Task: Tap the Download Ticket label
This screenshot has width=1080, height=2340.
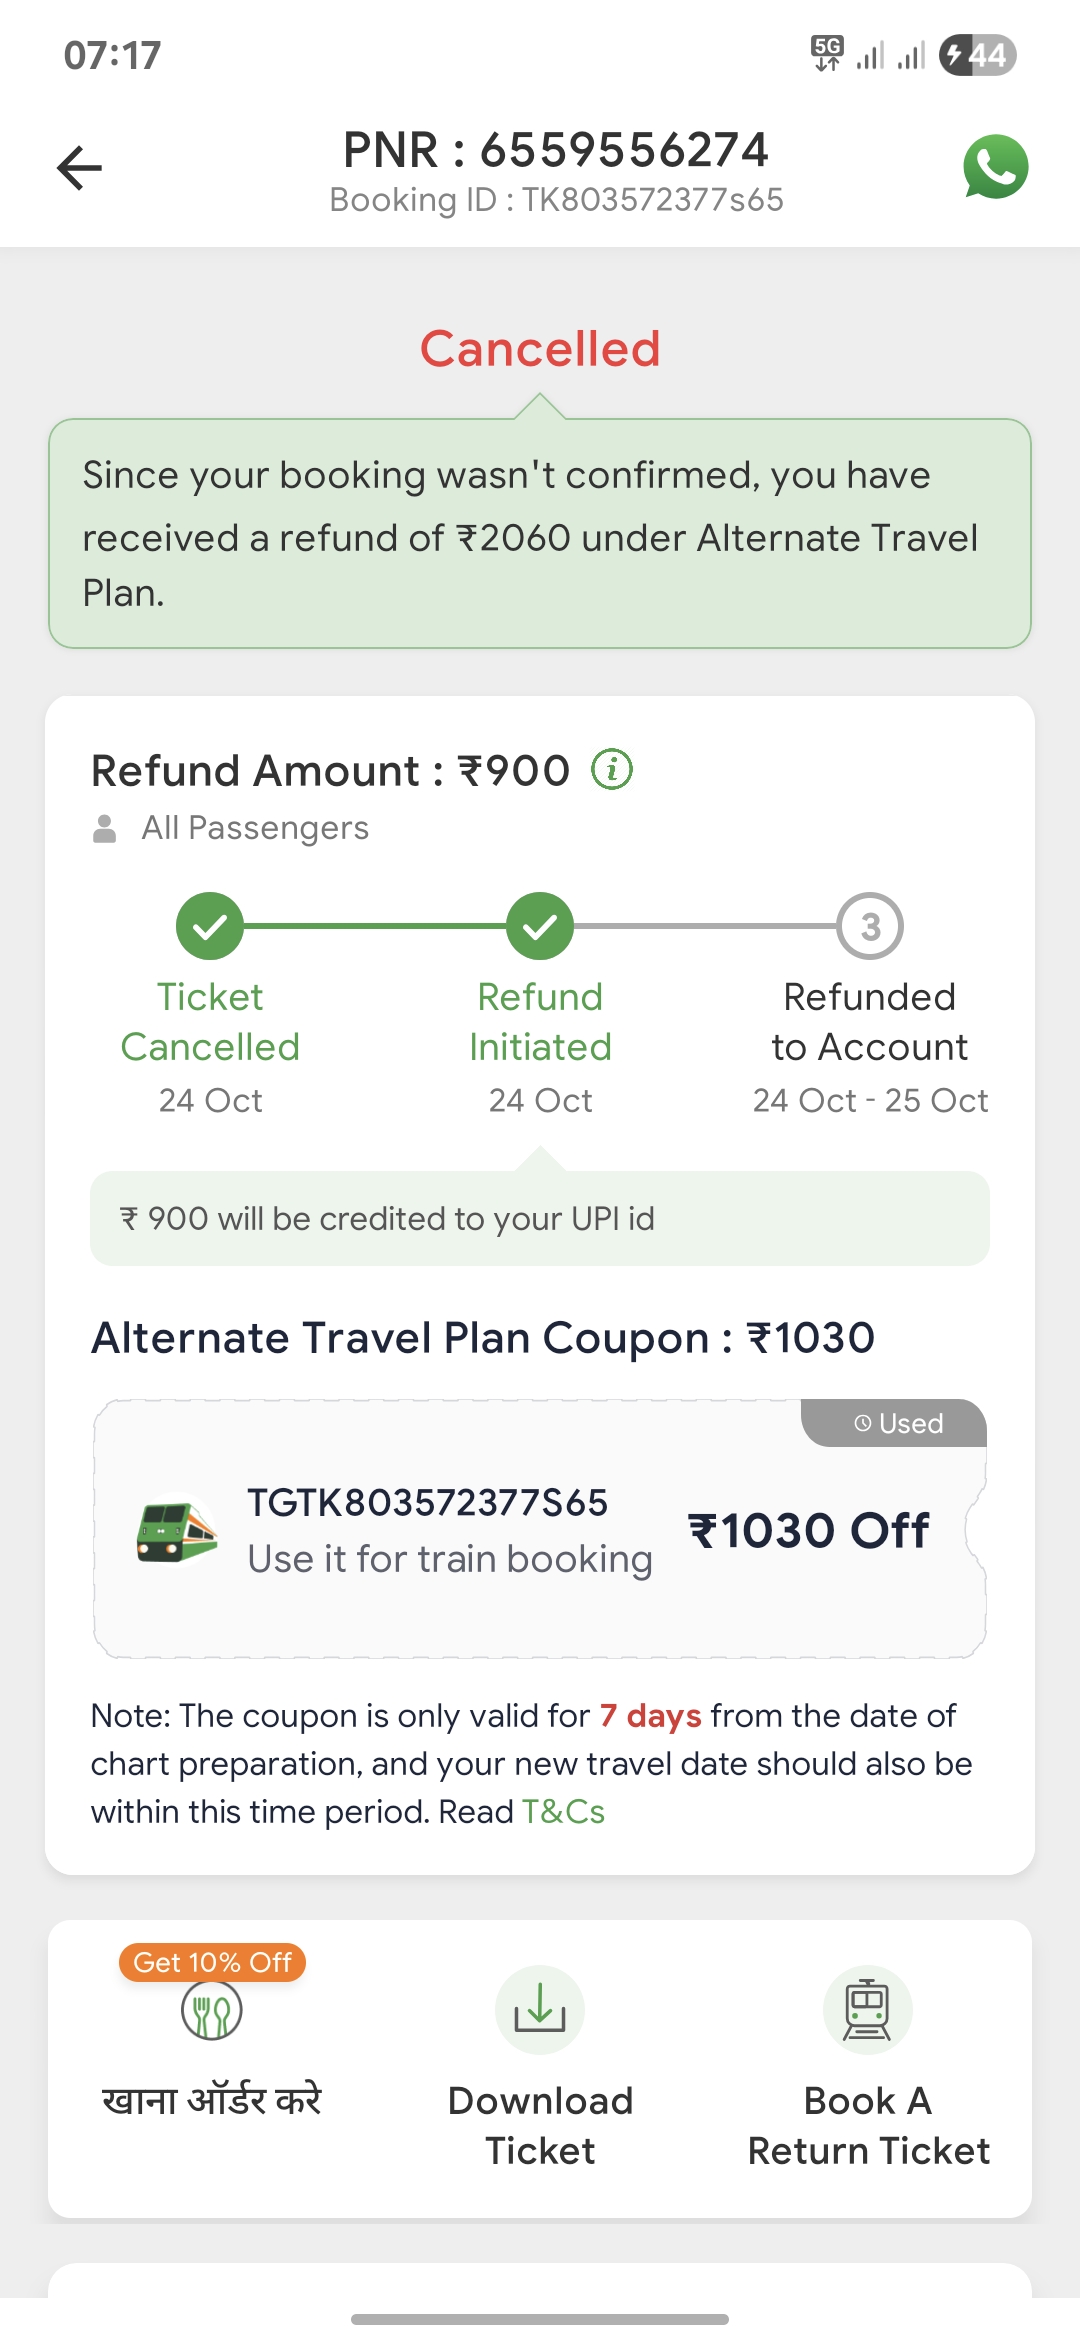Action: pos(540,2125)
